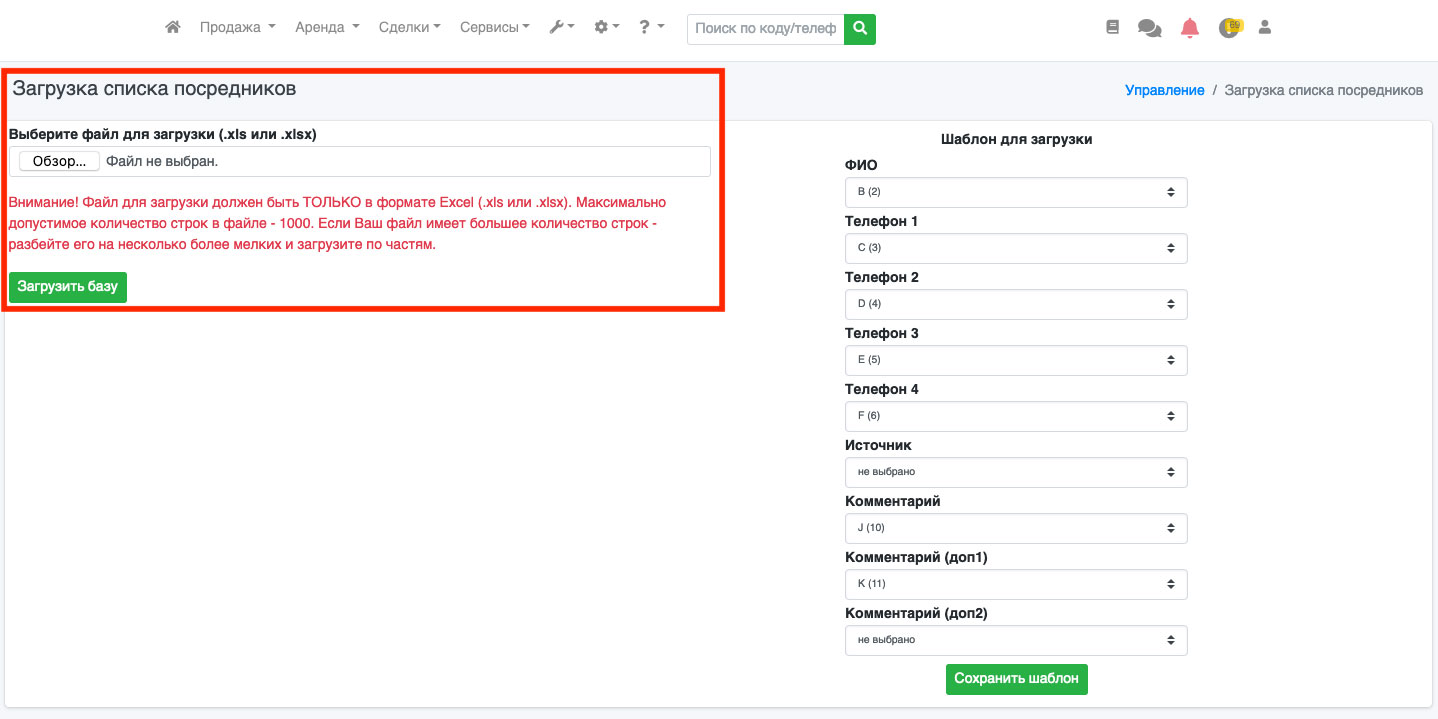Open the question mark help menu
The image size is (1438, 719).
coord(651,28)
